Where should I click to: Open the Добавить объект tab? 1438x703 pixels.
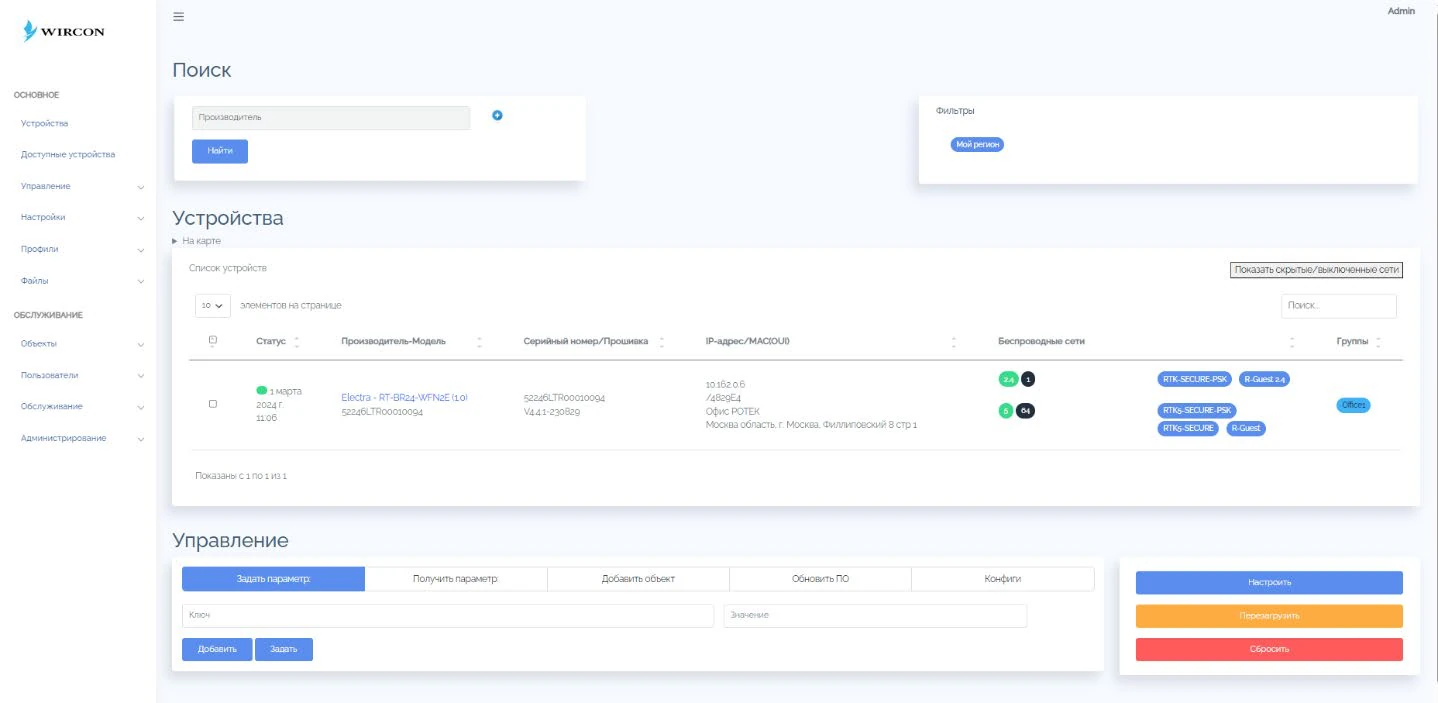pos(638,579)
